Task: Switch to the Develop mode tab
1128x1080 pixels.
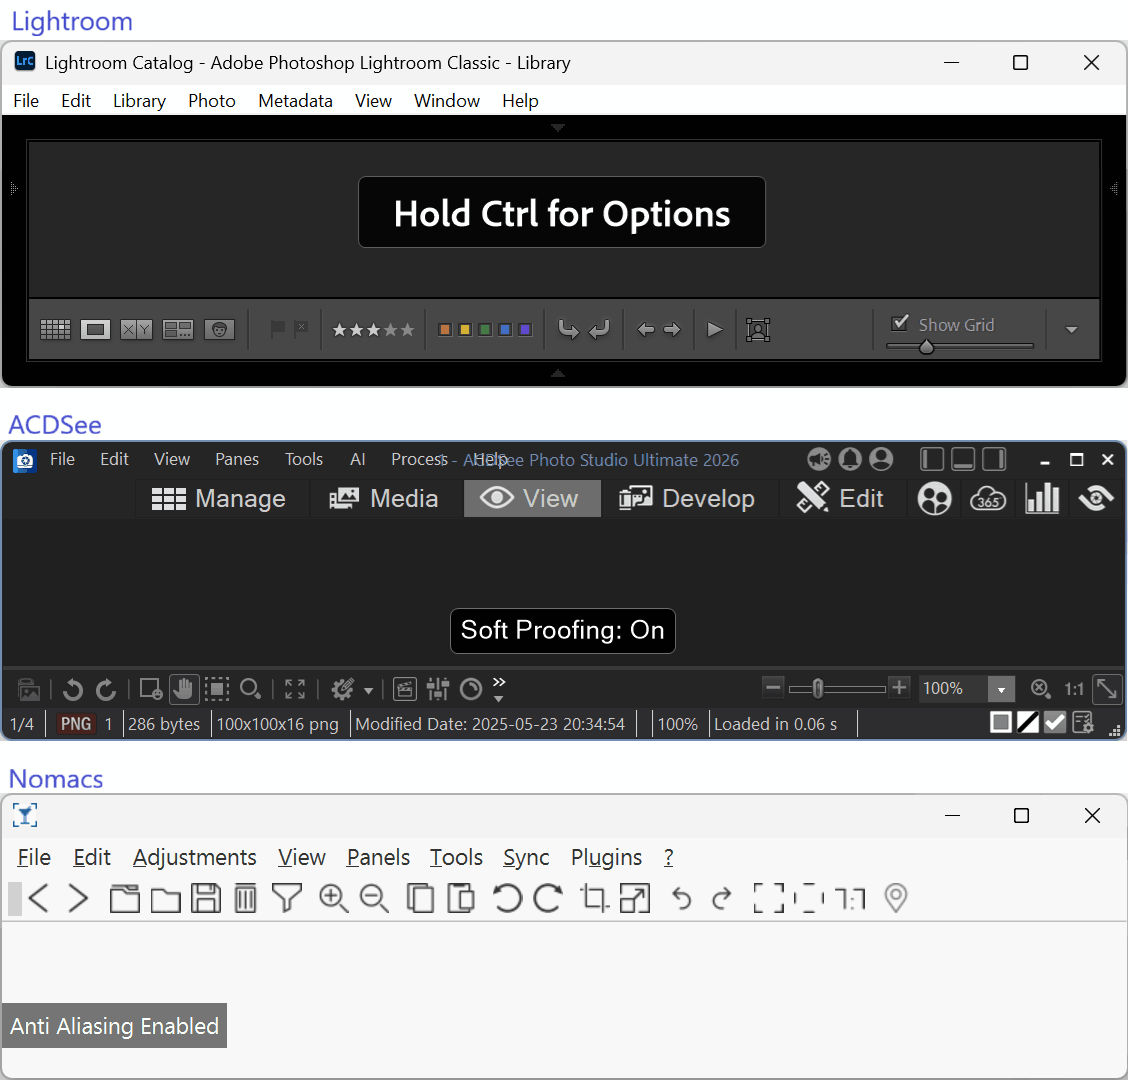Action: click(687, 498)
